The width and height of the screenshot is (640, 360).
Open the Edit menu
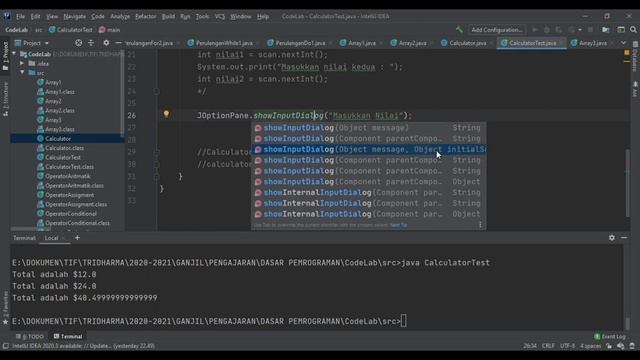click(36, 16)
